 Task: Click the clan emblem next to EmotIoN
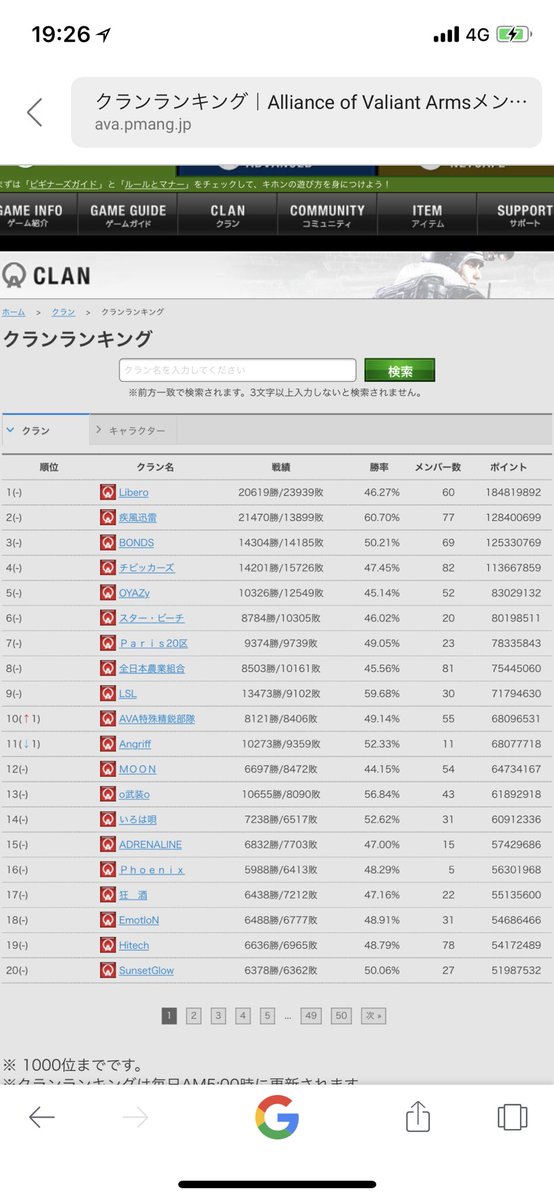coord(108,919)
